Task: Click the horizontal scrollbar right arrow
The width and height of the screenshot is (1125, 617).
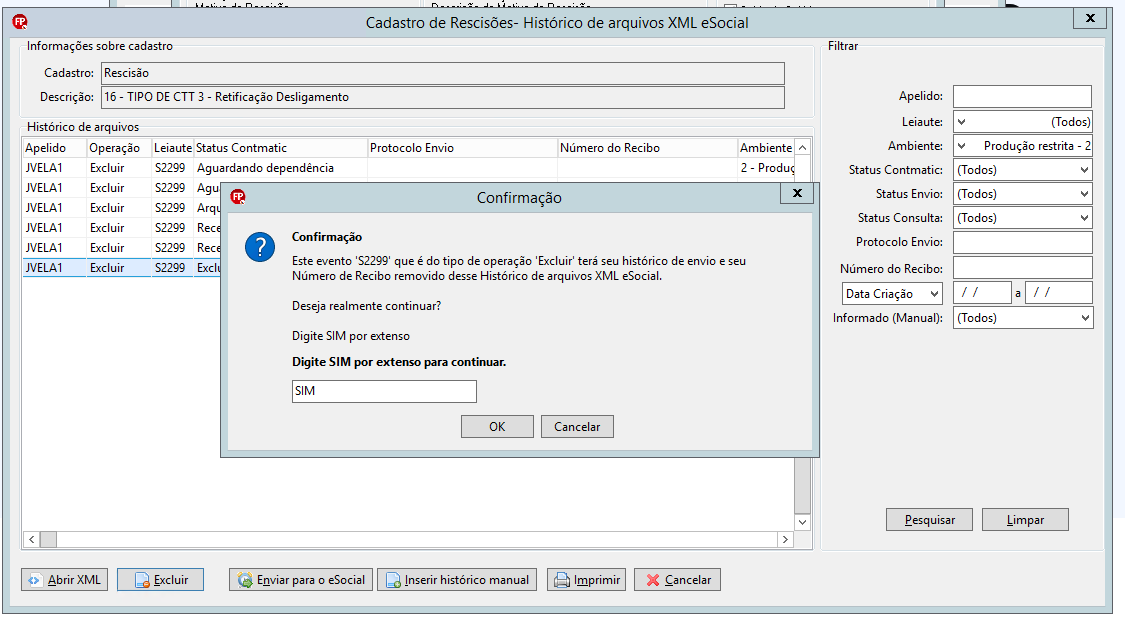Action: click(786, 539)
